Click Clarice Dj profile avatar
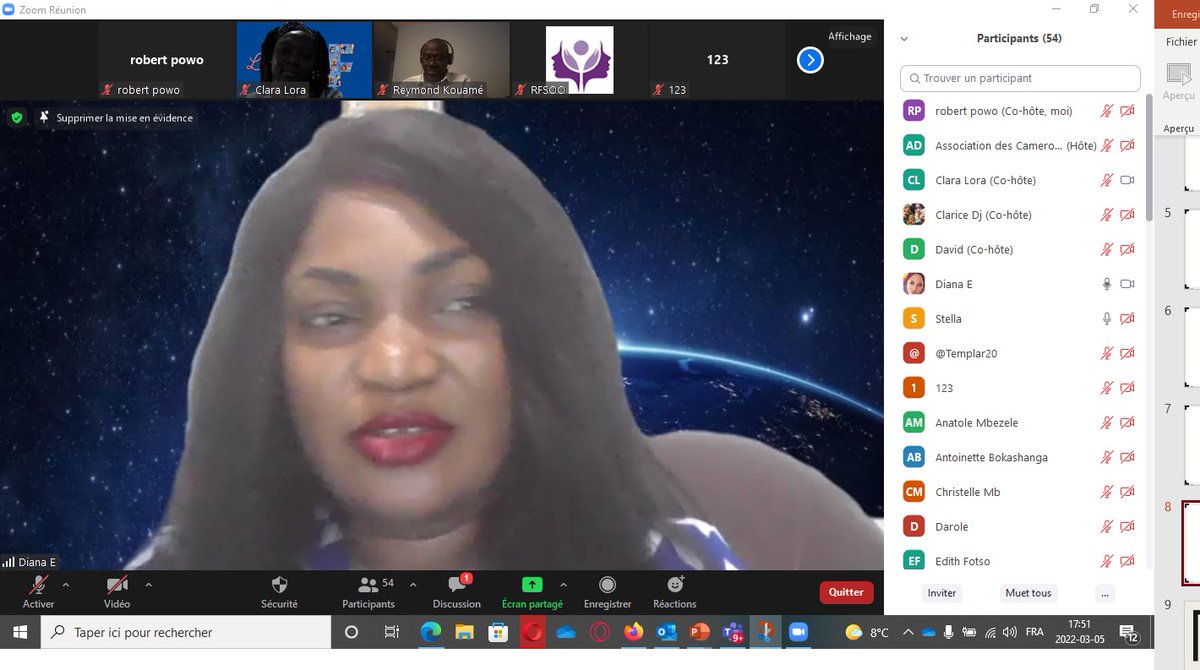This screenshot has height=670, width=1200. [x=914, y=215]
